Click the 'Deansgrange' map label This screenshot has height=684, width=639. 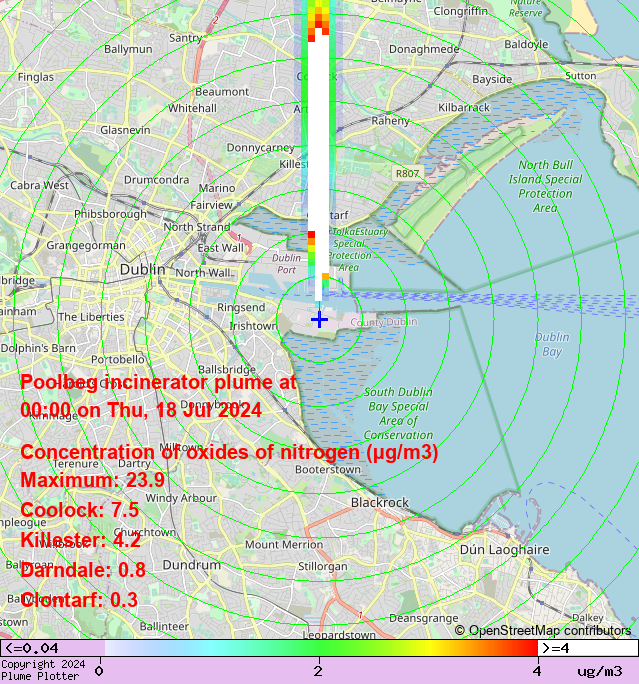pos(424,619)
